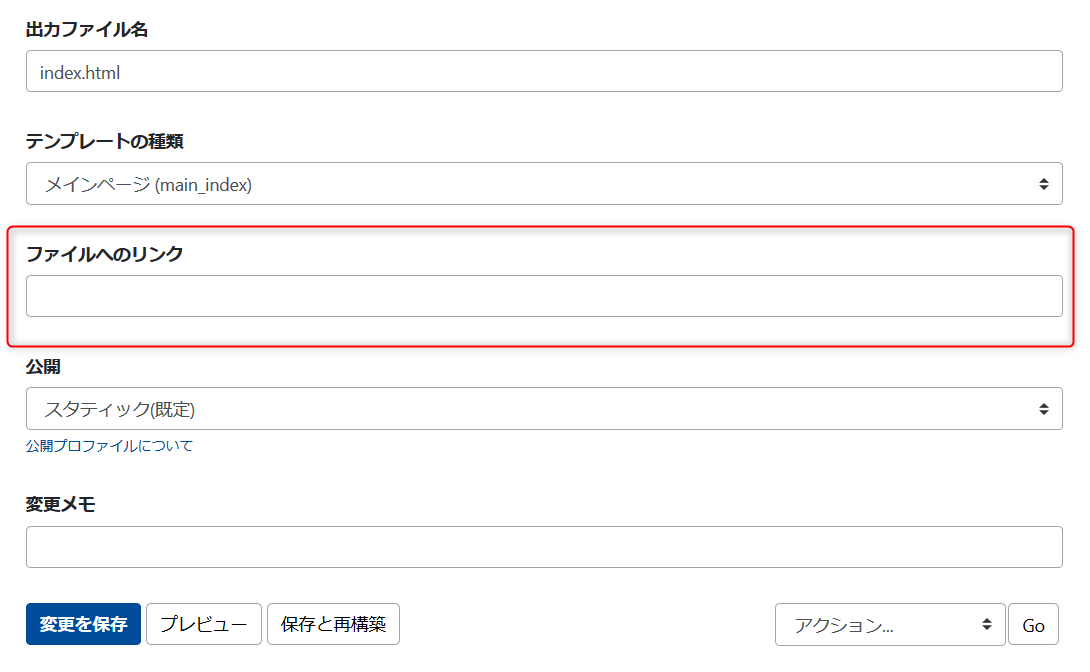
Task: Click the 出力ファイル名 input containing index.html
Action: (544, 72)
